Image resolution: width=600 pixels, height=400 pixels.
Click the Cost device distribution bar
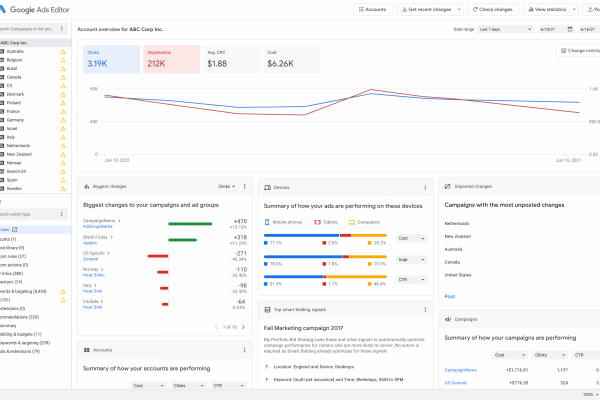coord(325,235)
